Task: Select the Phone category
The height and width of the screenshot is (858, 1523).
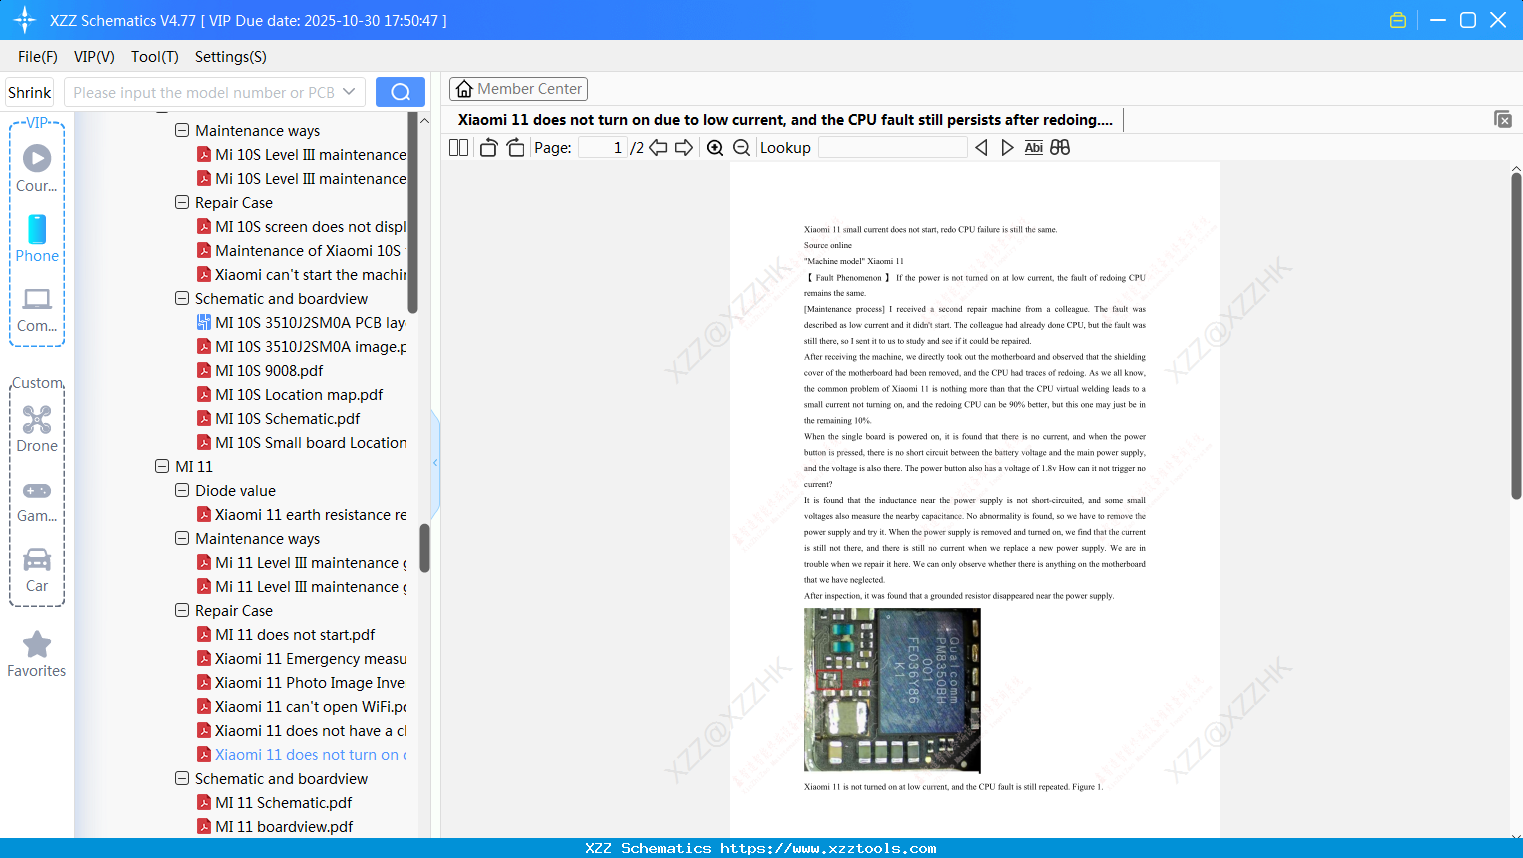Action: point(37,239)
